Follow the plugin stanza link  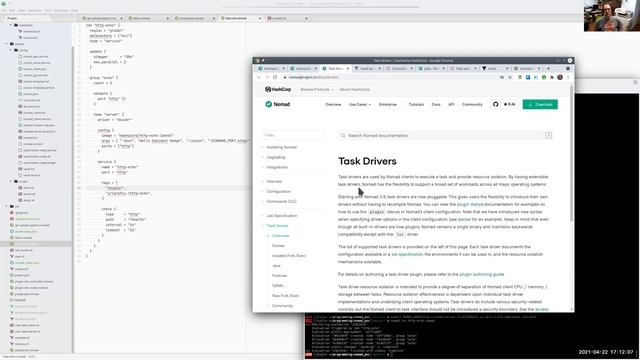pos(470,204)
